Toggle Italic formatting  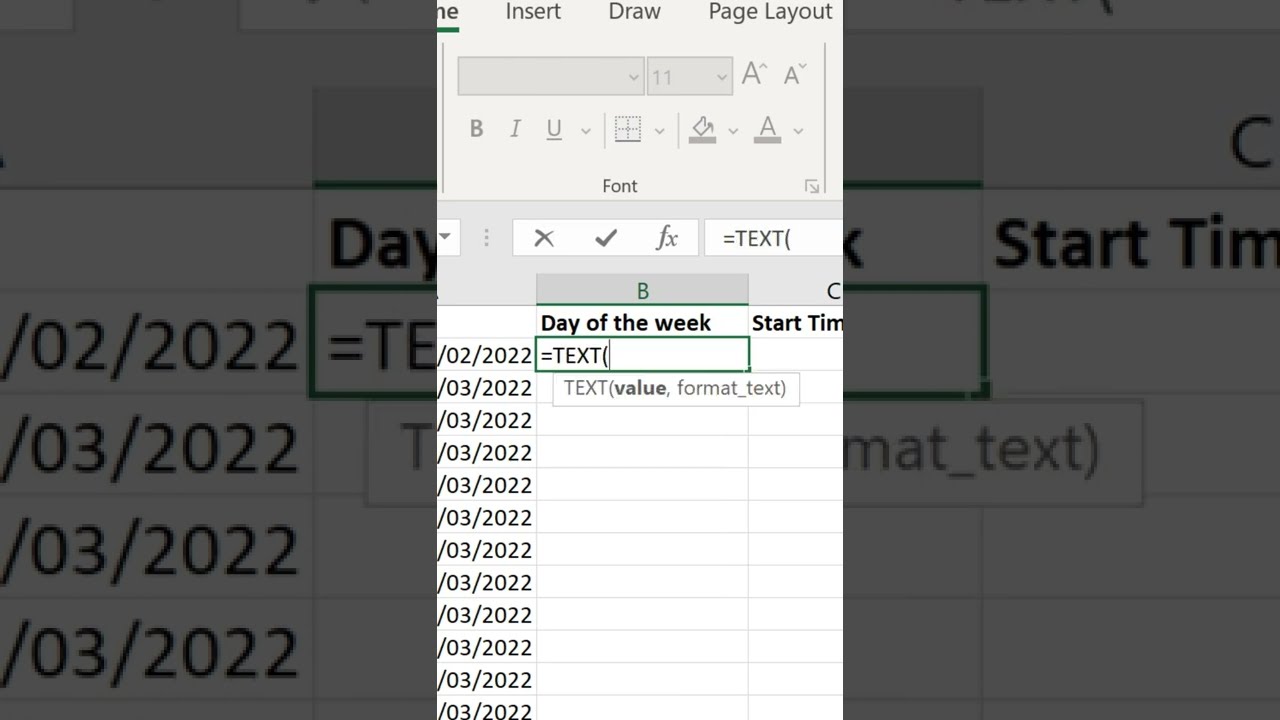pyautogui.click(x=515, y=129)
